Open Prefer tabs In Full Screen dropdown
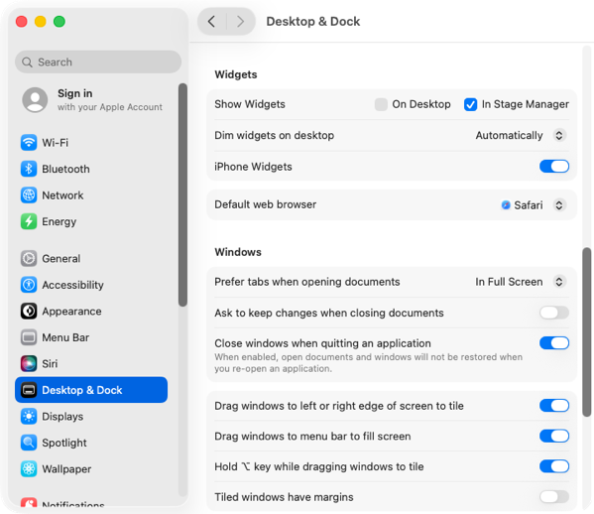This screenshot has width=594, height=514. (x=521, y=282)
